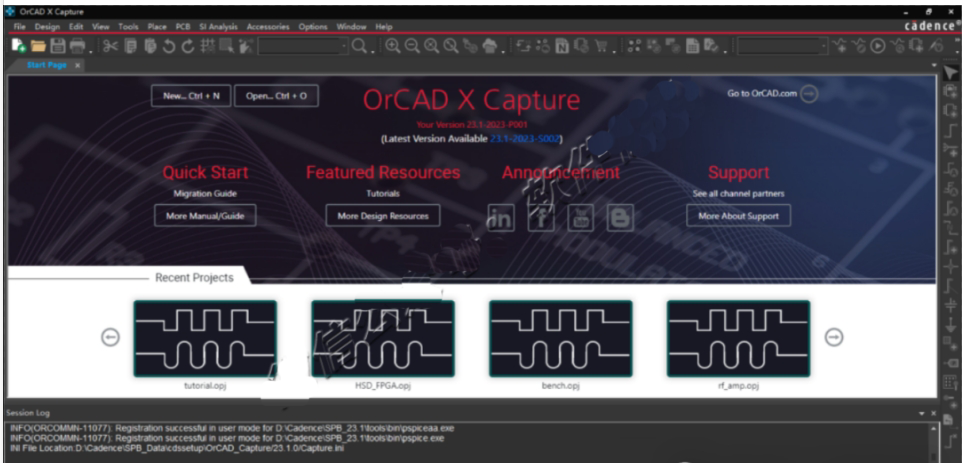Viewport: 962px width, 463px height.
Task: Click the left arrow in Recent Projects
Action: click(x=110, y=337)
